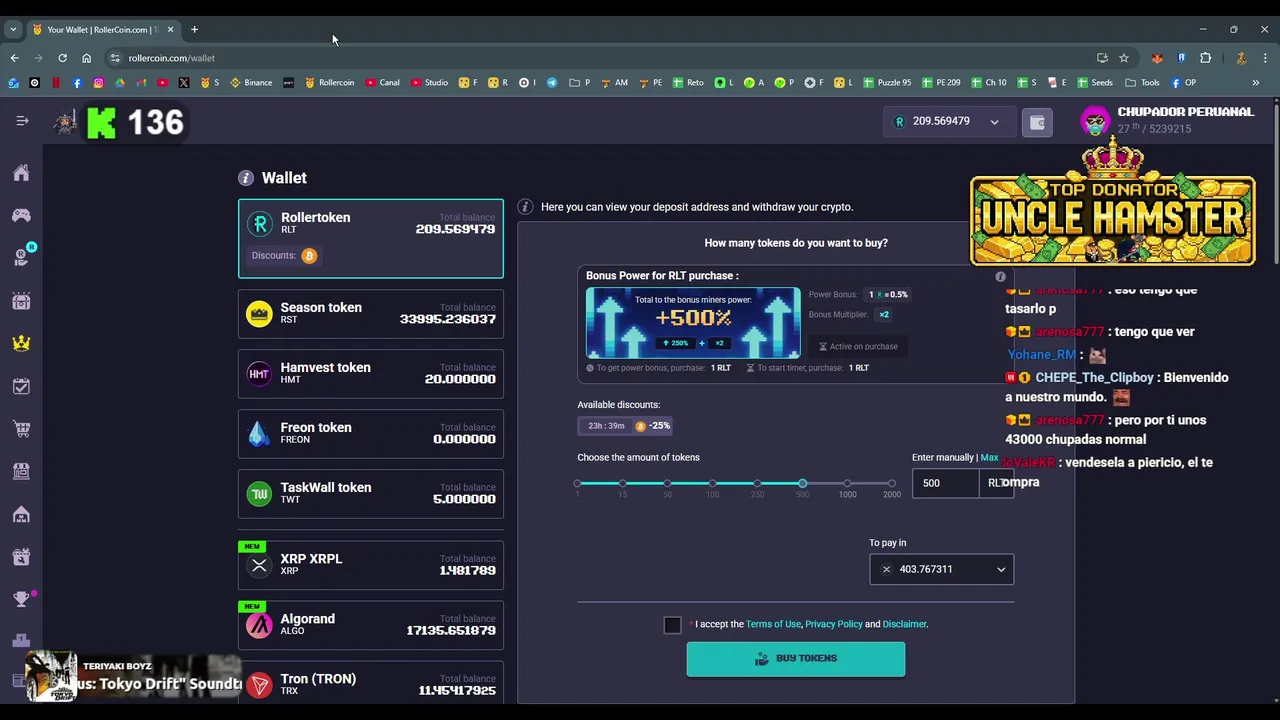Open the Studio bookmark
Viewport: 1280px width, 720px height.
pos(428,83)
